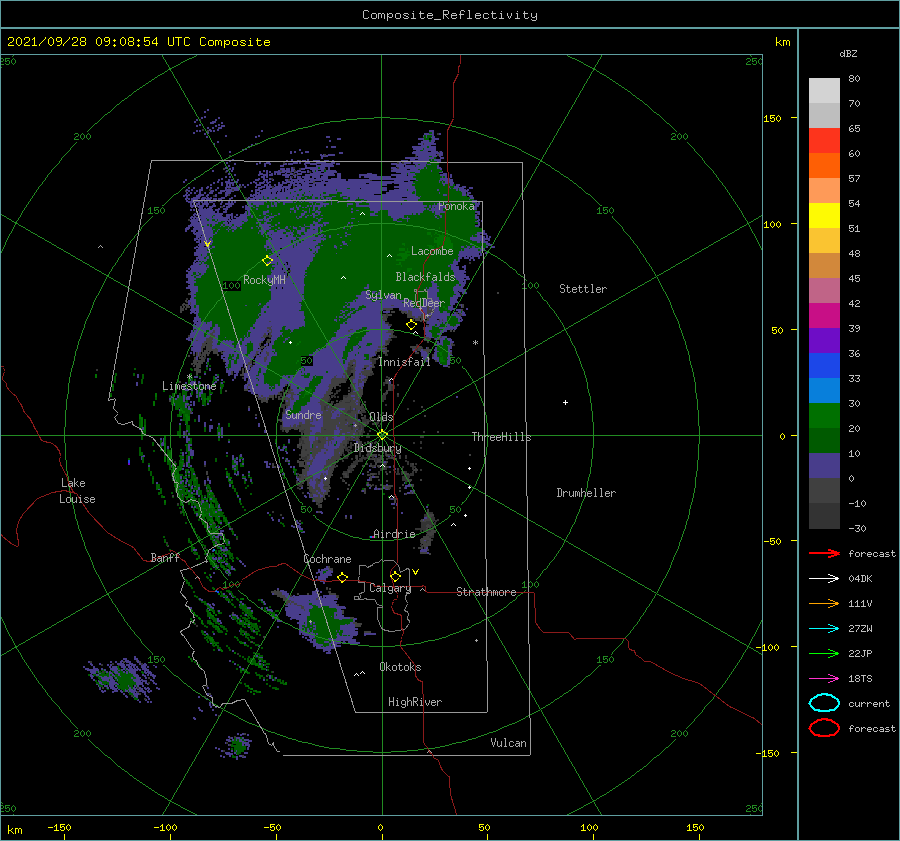Click the yellow diamond marker below Cochrane
This screenshot has height=841, width=900.
pos(343,577)
